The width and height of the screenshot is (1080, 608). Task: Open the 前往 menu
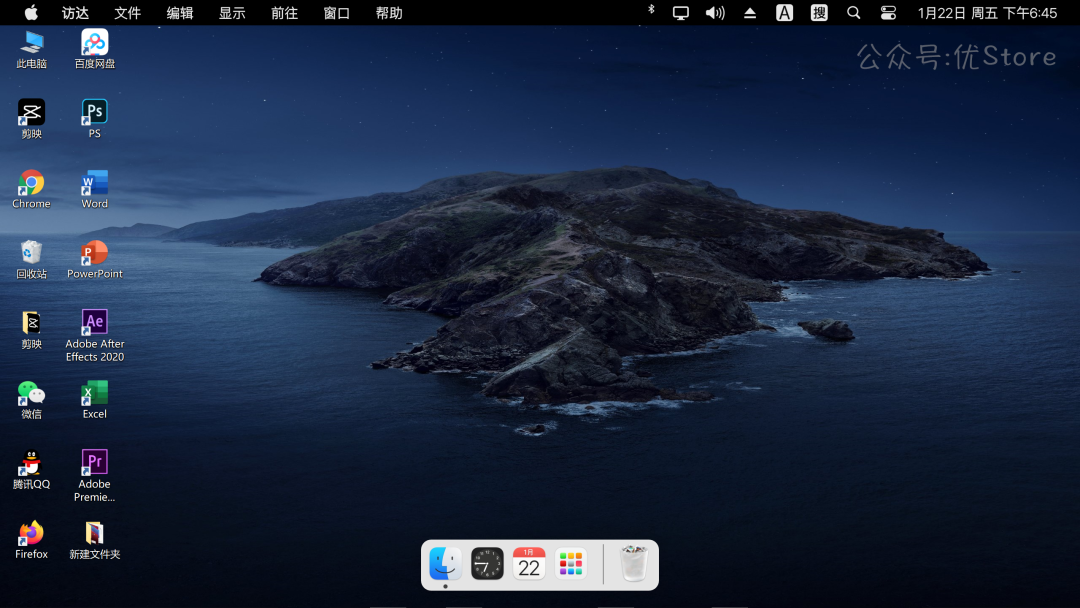pyautogui.click(x=284, y=12)
